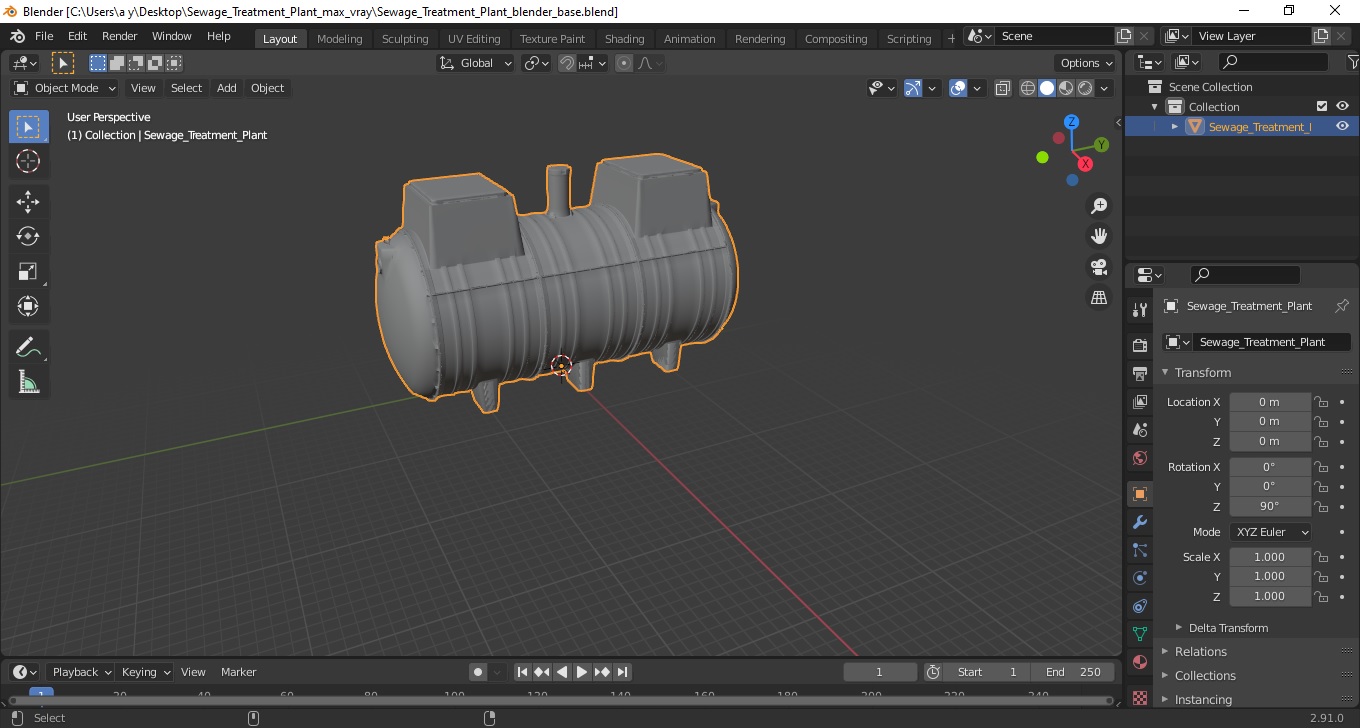This screenshot has width=1360, height=728.
Task: Open the rotation Mode XYZ Euler dropdown
Action: 1270,532
